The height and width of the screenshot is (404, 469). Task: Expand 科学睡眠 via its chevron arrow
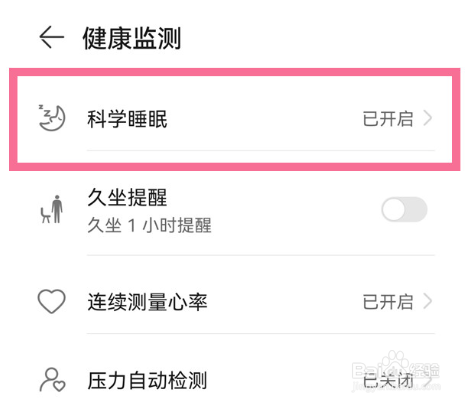(428, 118)
